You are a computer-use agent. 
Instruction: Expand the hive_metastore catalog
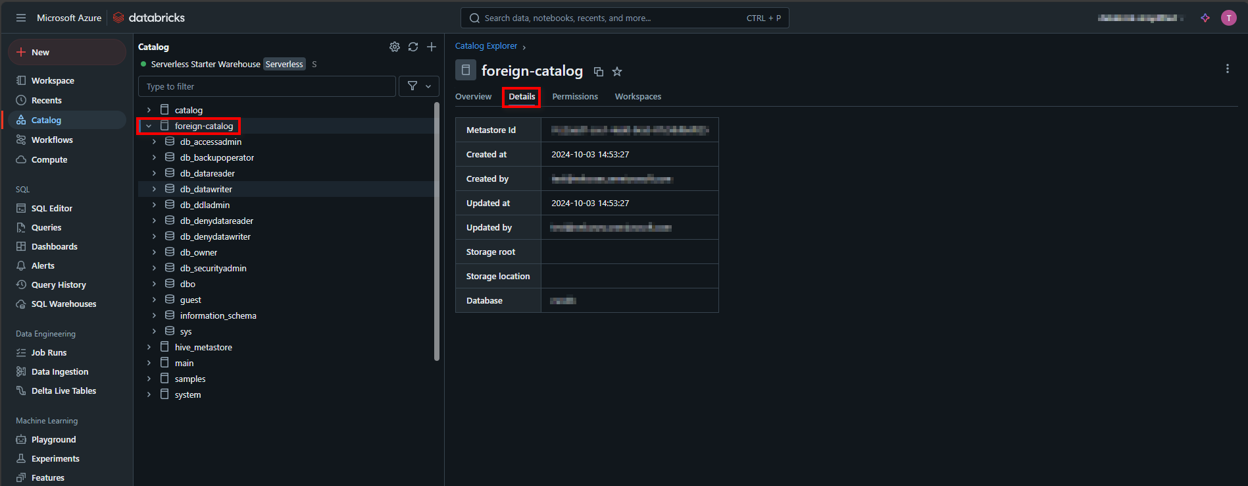pyautogui.click(x=149, y=347)
